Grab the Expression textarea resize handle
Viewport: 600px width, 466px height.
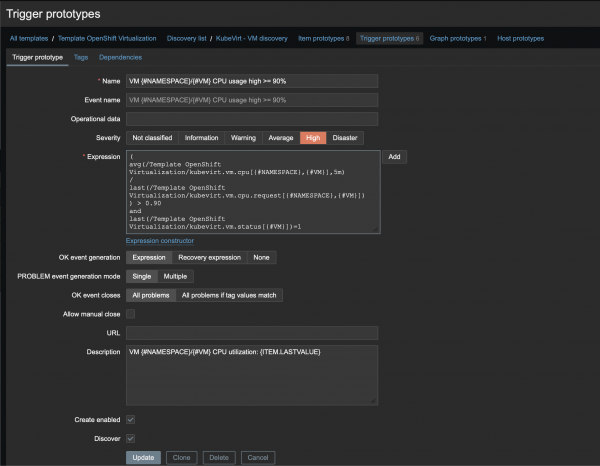pyautogui.click(x=376, y=229)
